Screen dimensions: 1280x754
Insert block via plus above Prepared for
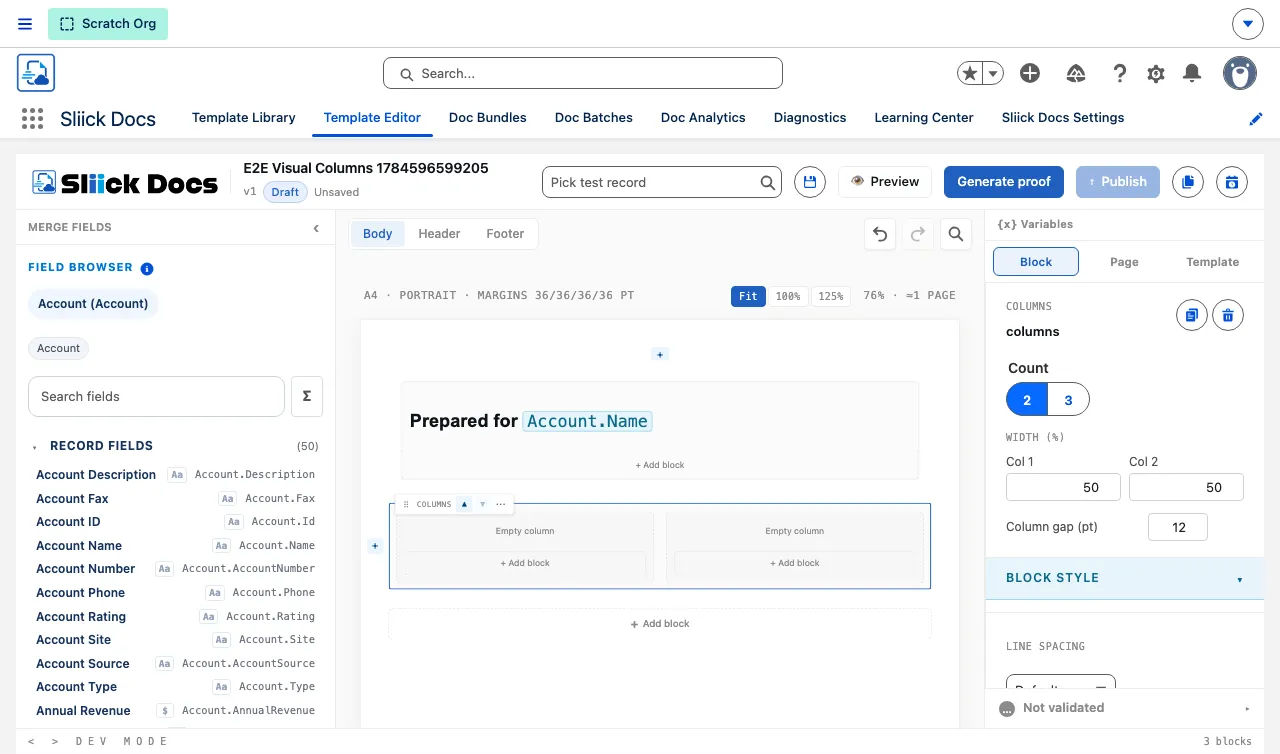coord(660,354)
